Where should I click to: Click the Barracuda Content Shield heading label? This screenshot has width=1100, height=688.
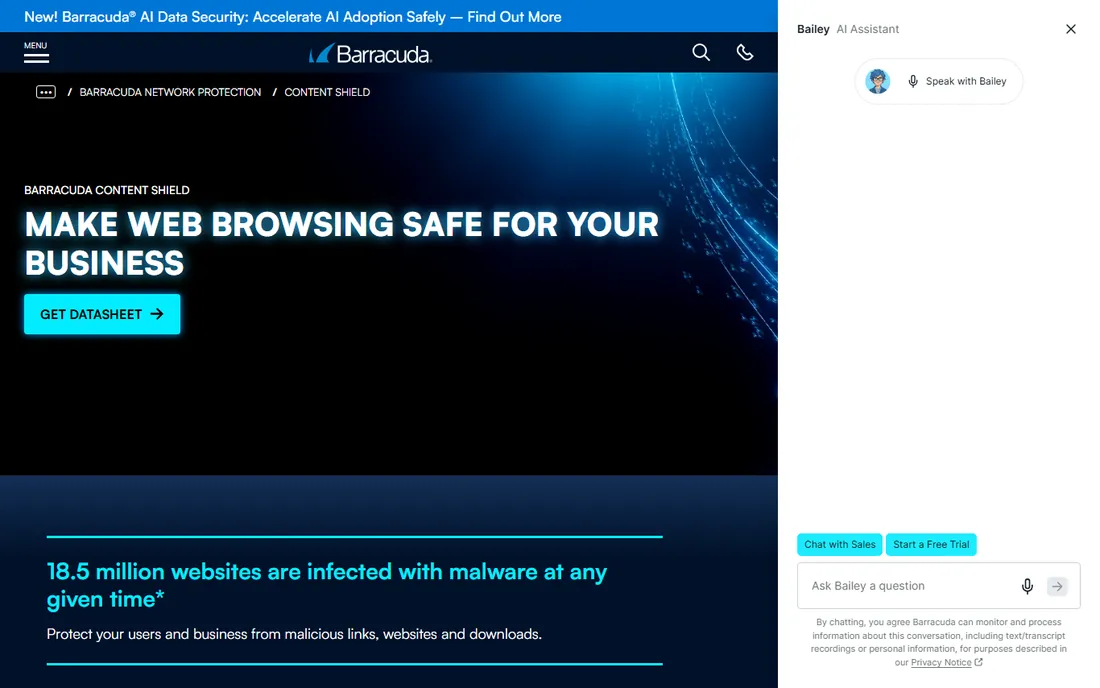point(107,190)
